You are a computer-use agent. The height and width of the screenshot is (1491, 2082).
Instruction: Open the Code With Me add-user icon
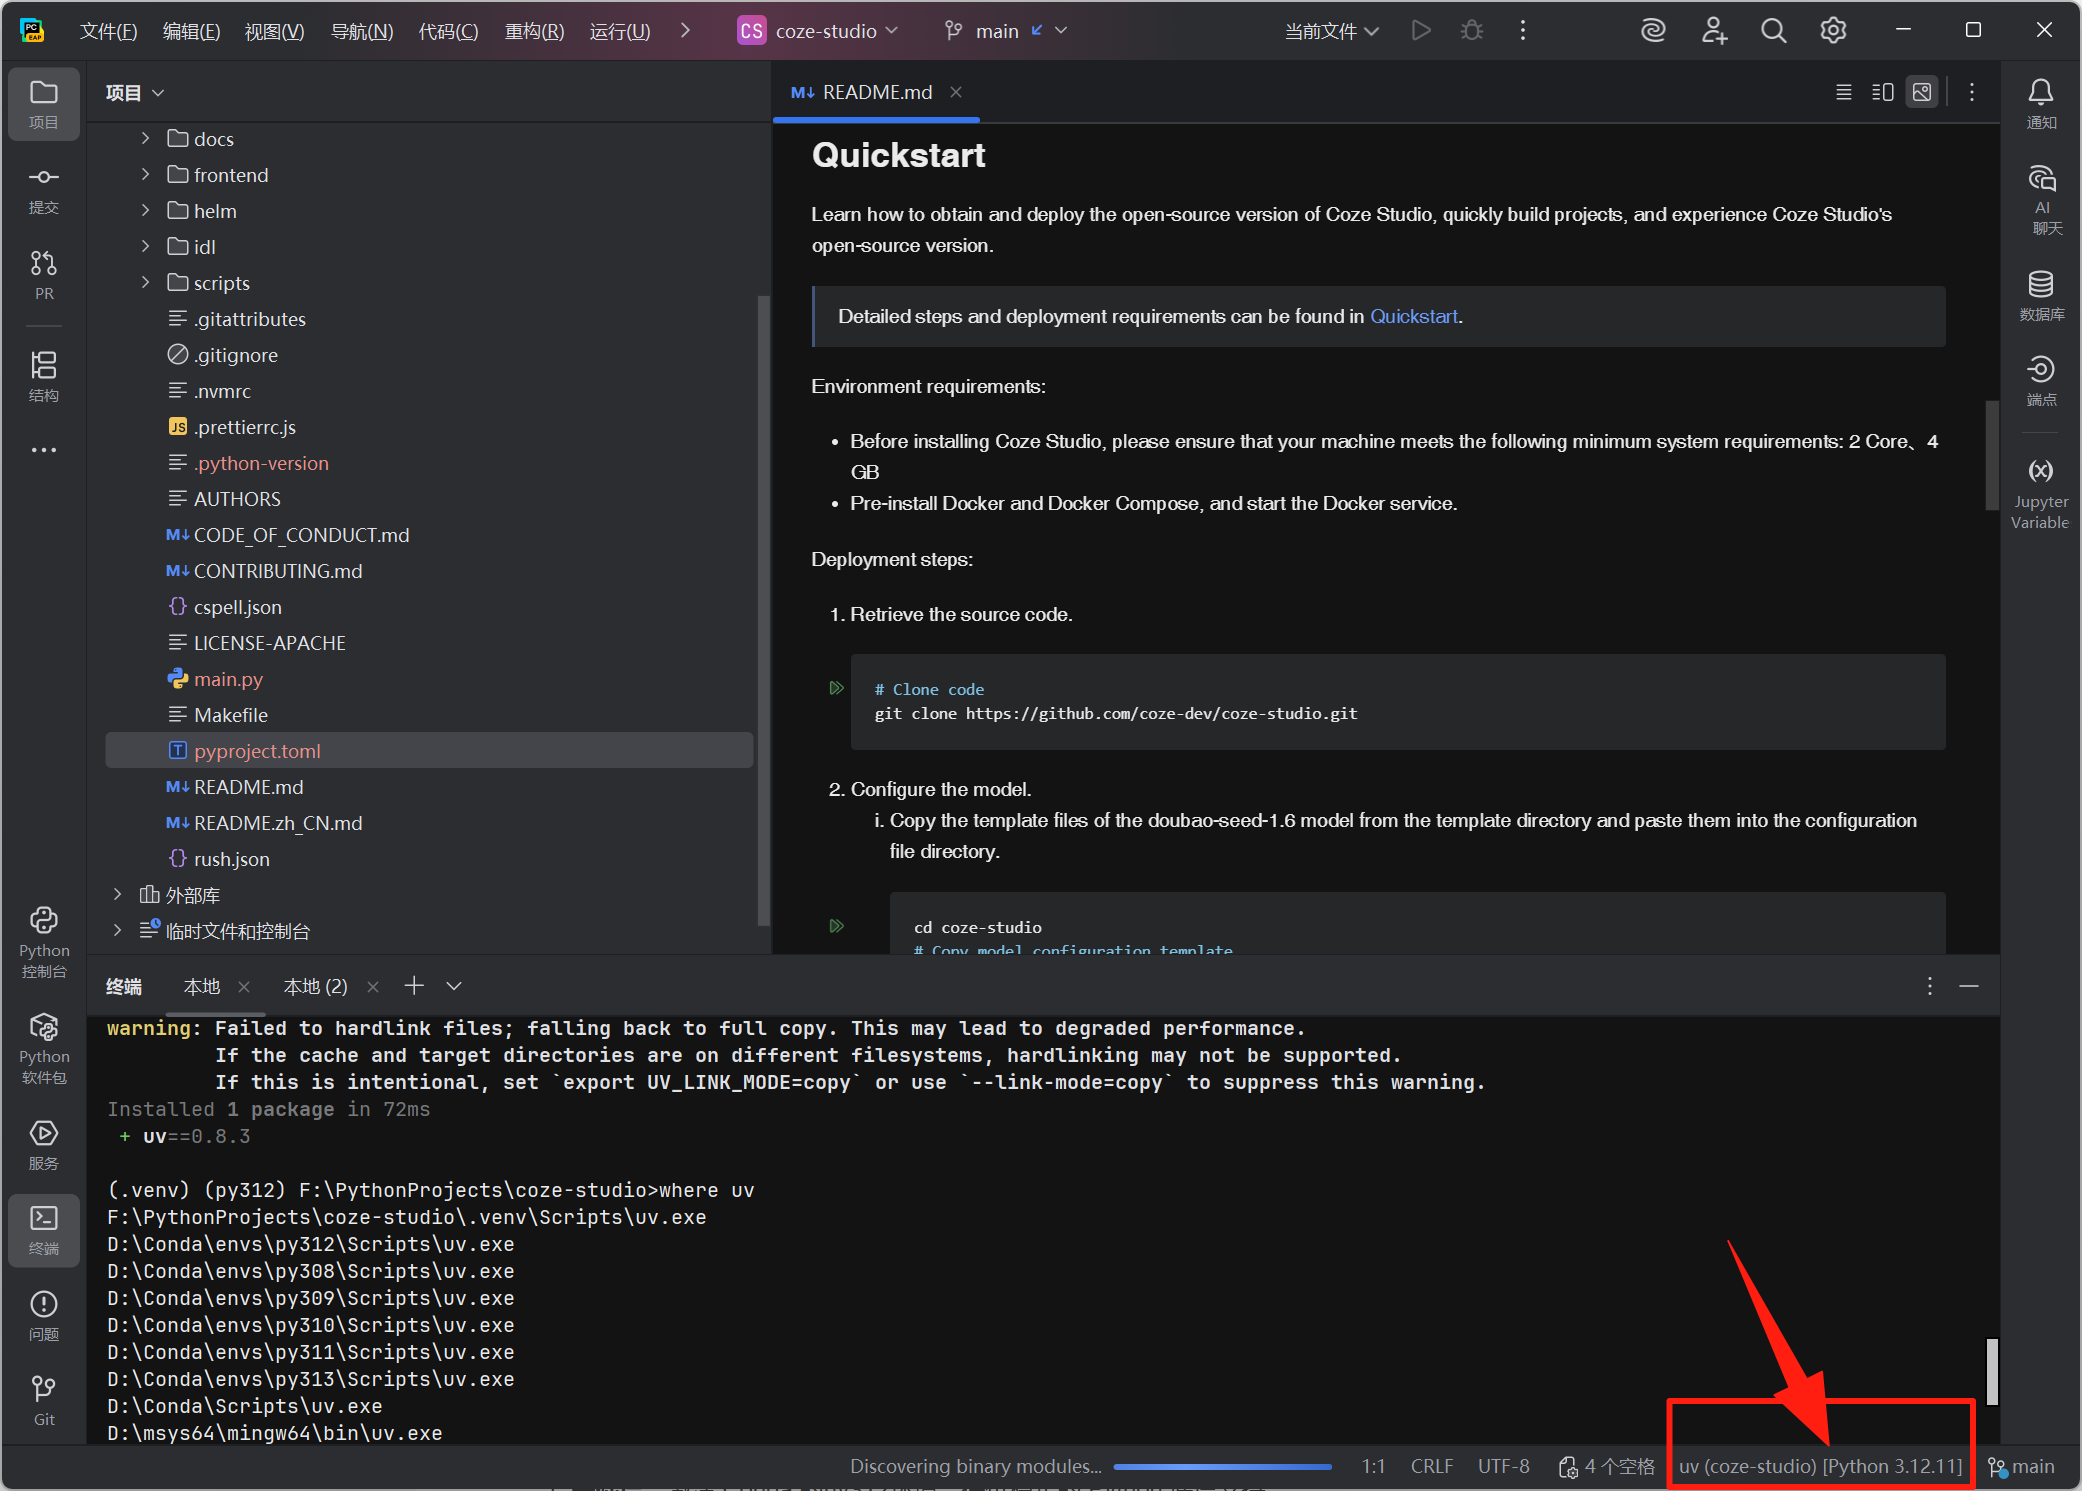1714,31
